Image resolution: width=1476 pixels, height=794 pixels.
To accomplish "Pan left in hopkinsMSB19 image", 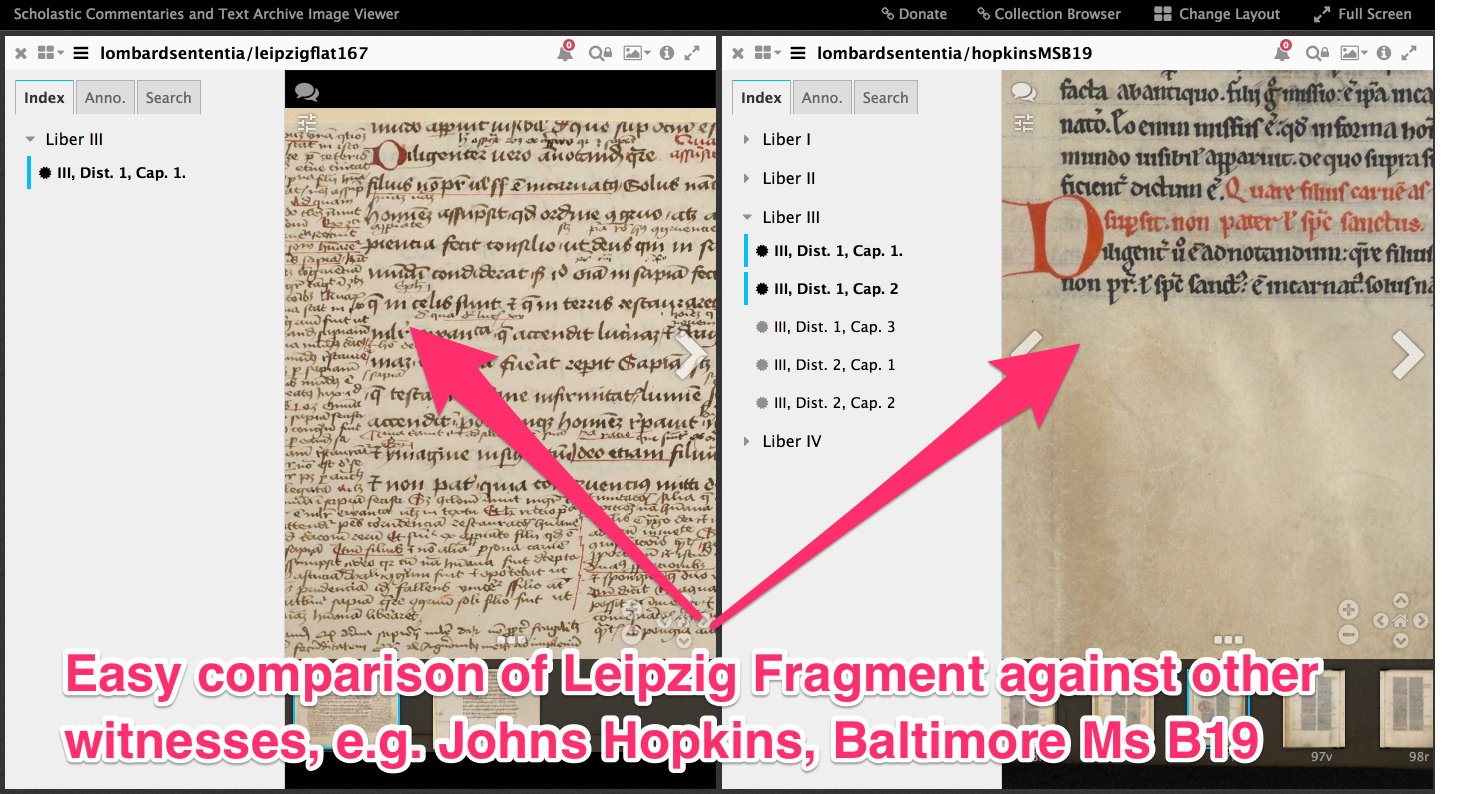I will pyautogui.click(x=1381, y=621).
